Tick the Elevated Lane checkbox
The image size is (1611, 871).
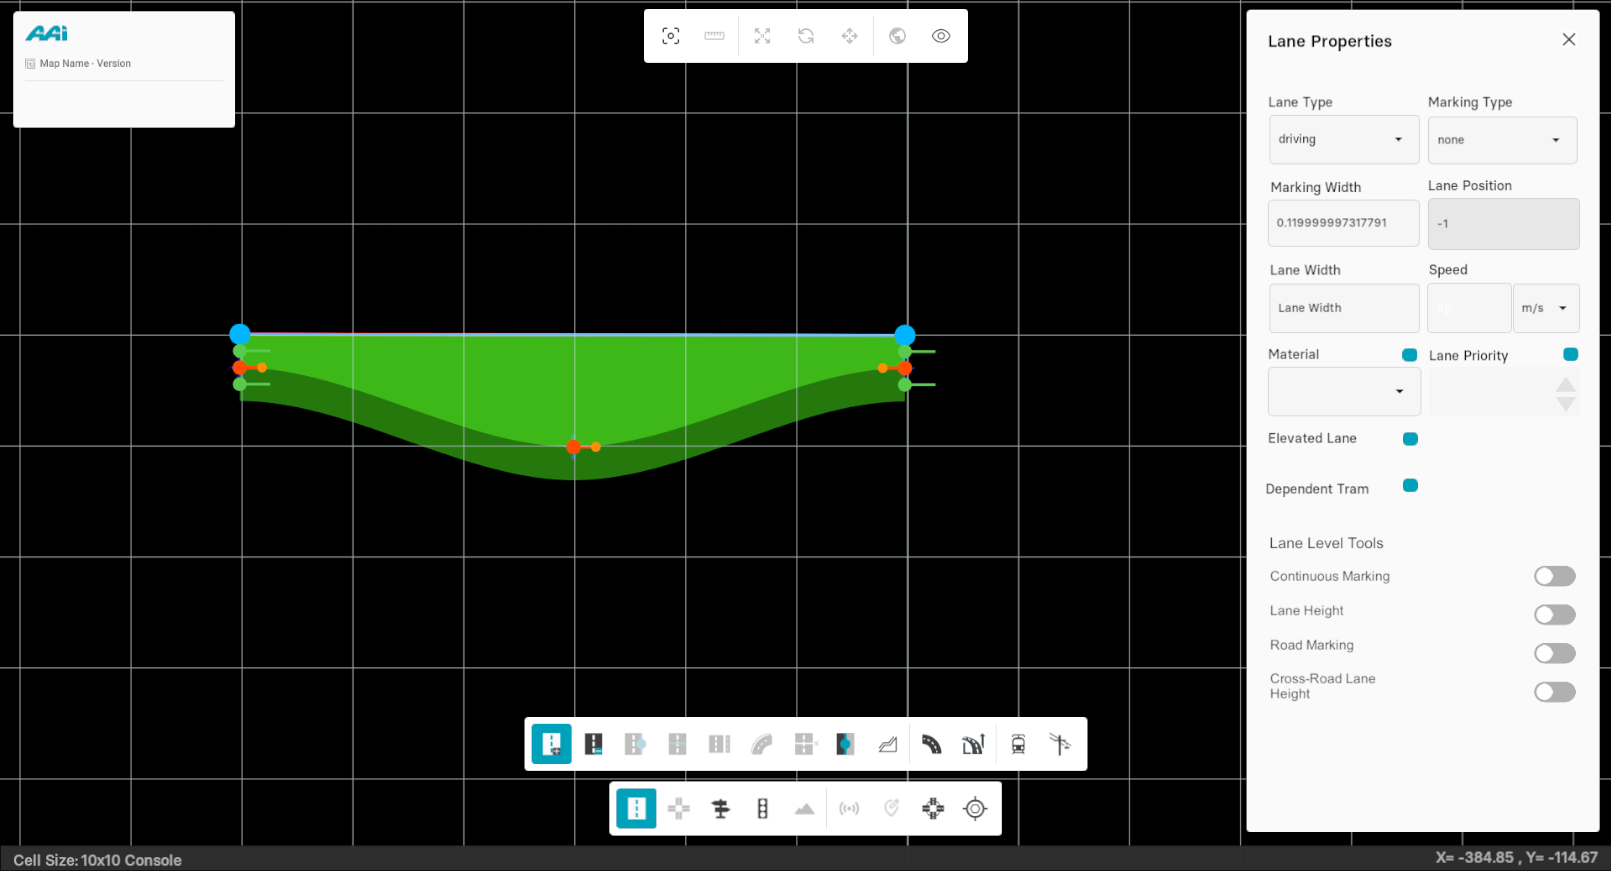(1410, 439)
